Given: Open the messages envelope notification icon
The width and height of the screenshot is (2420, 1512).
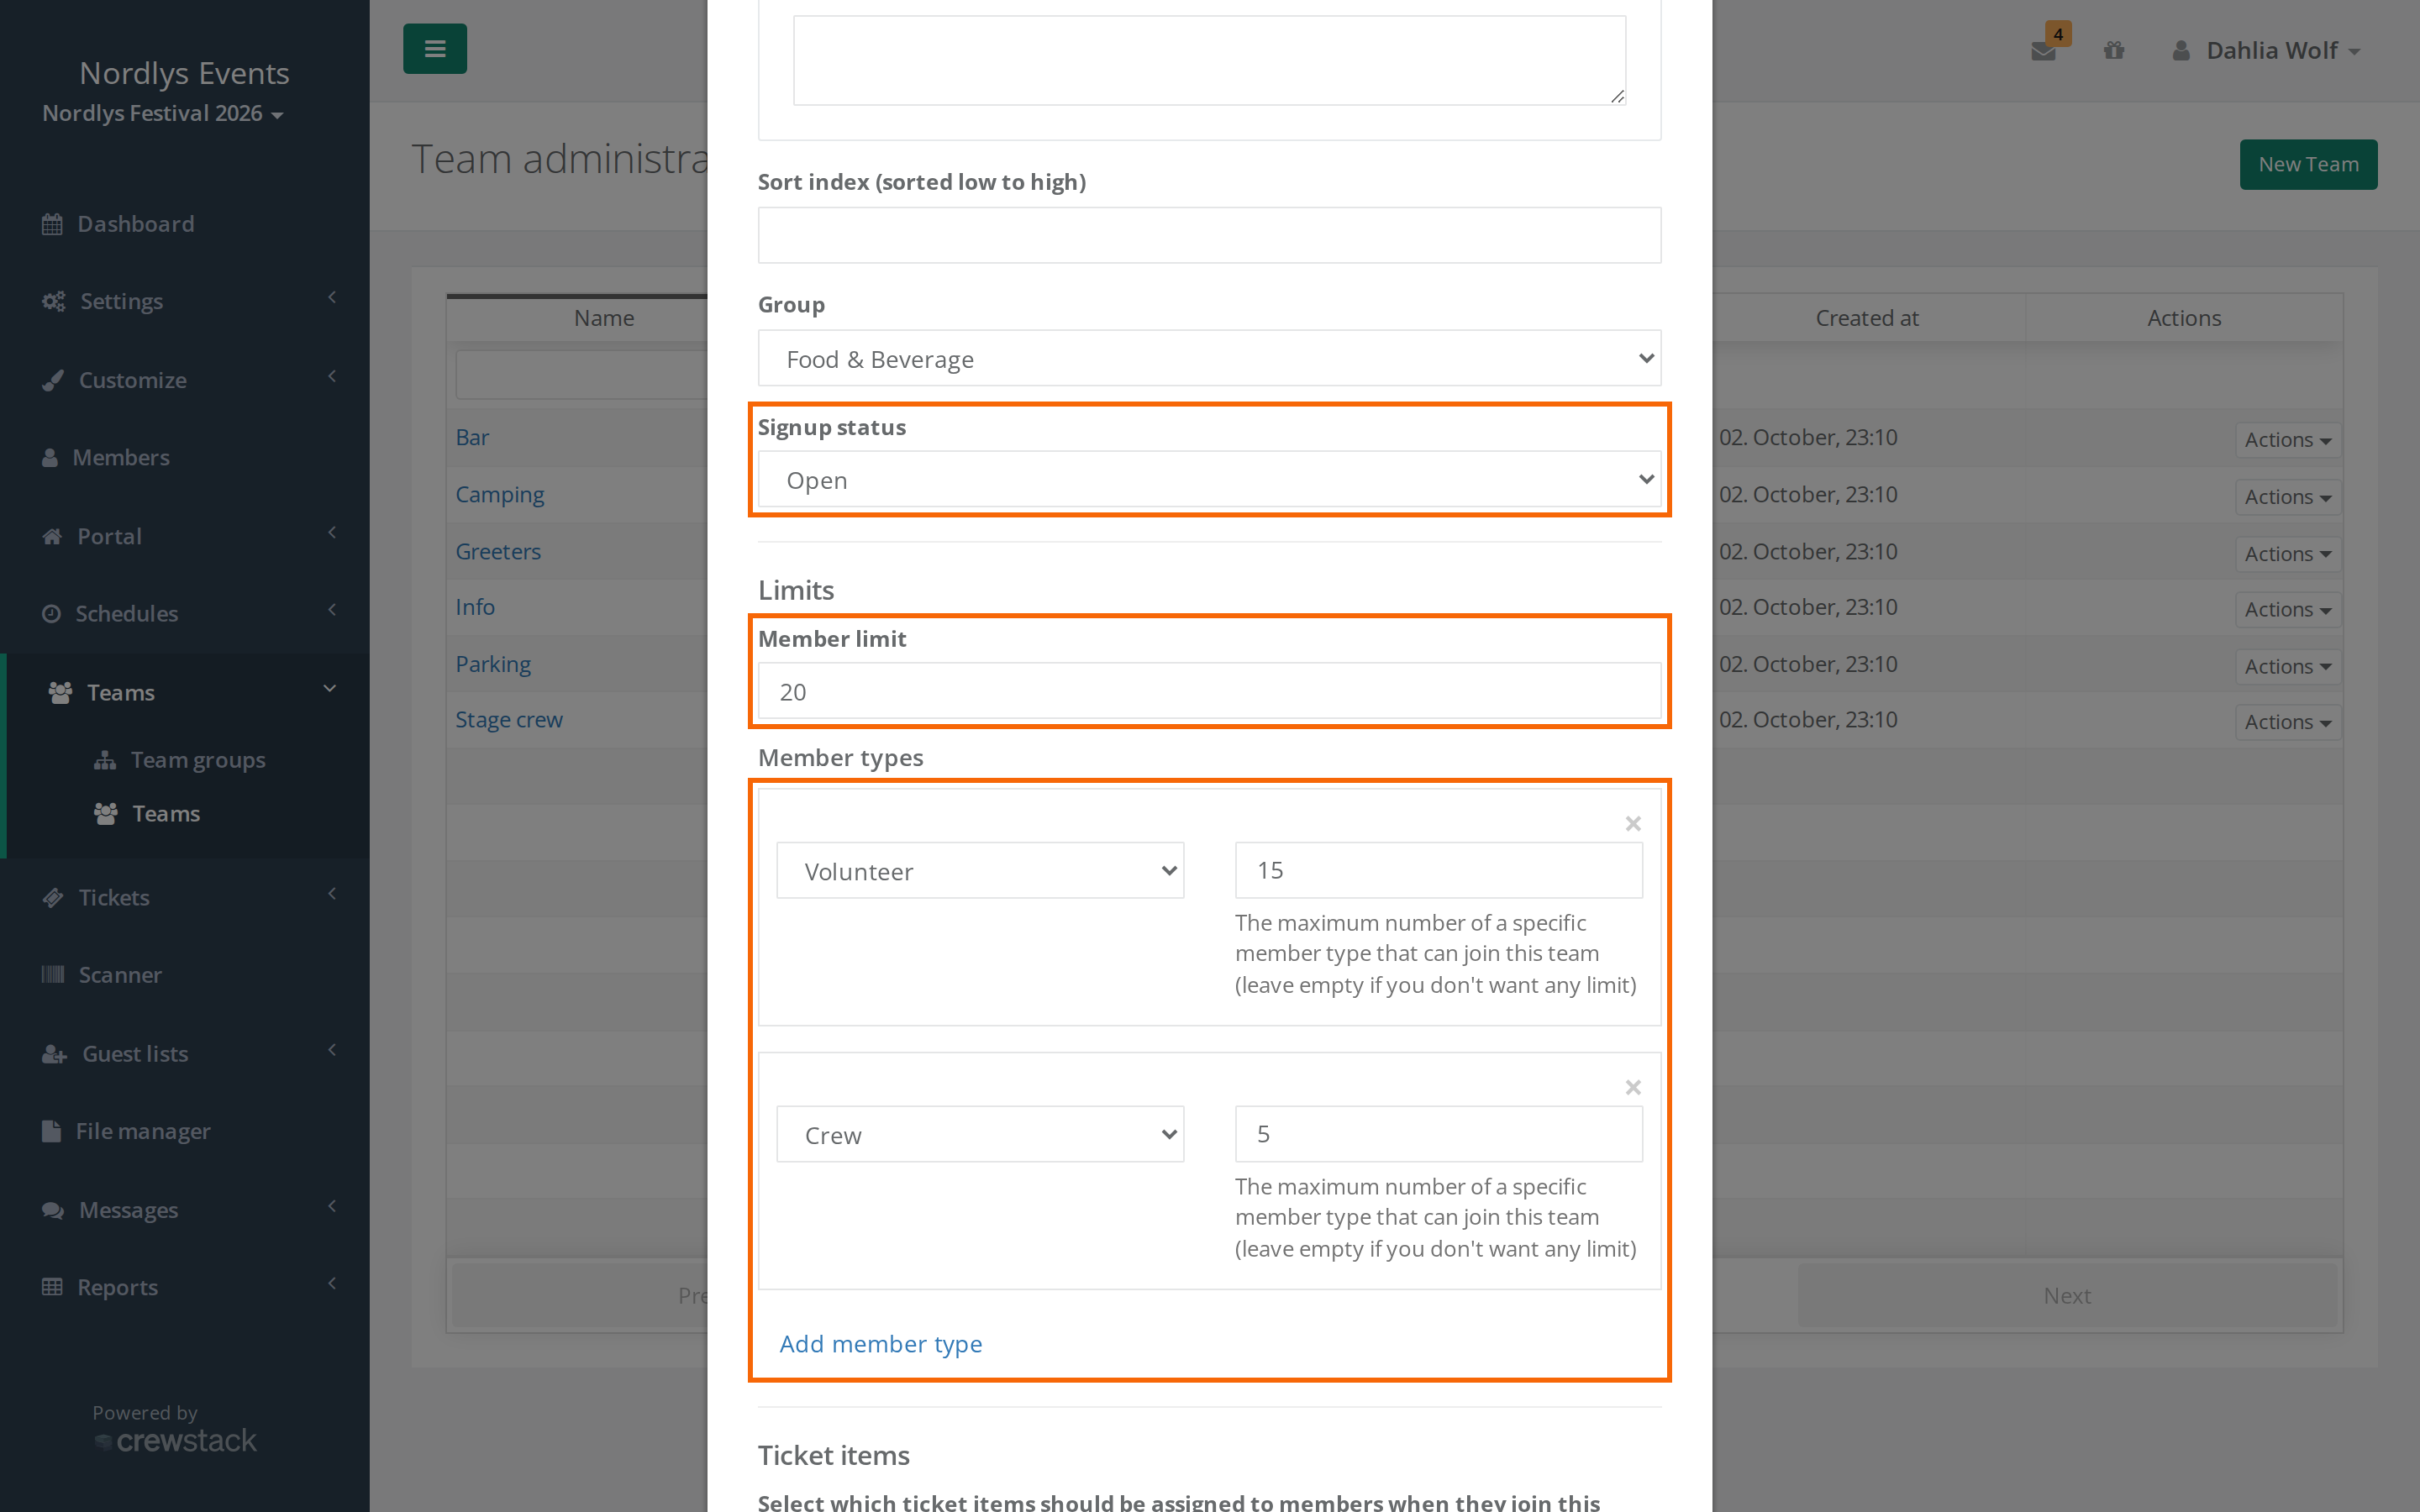Looking at the screenshot, I should 2043,51.
